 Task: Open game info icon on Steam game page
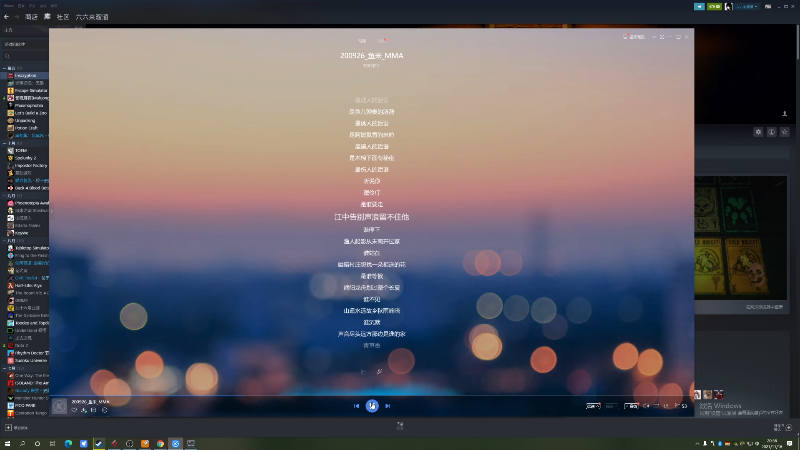click(771, 132)
